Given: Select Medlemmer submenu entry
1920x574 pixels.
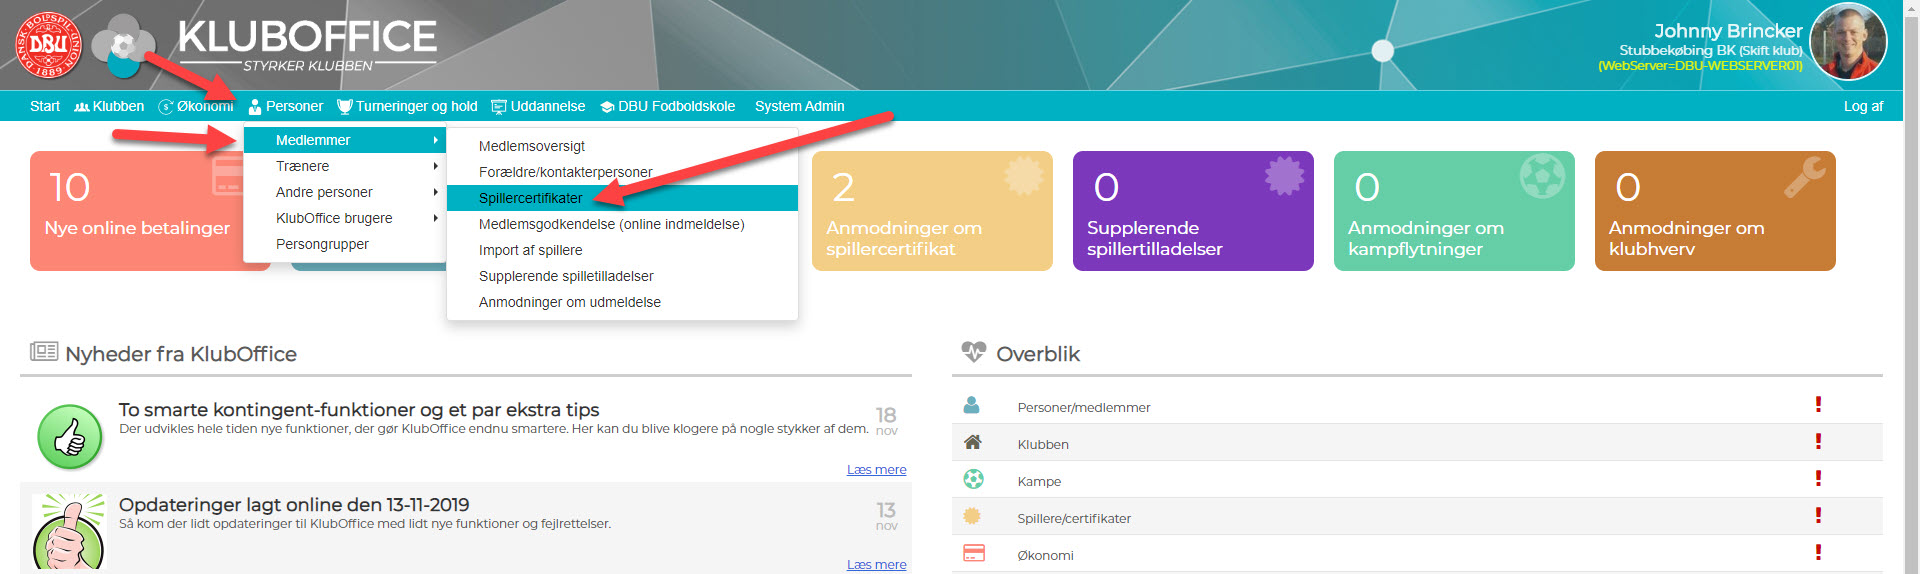Looking at the screenshot, I should coord(345,140).
